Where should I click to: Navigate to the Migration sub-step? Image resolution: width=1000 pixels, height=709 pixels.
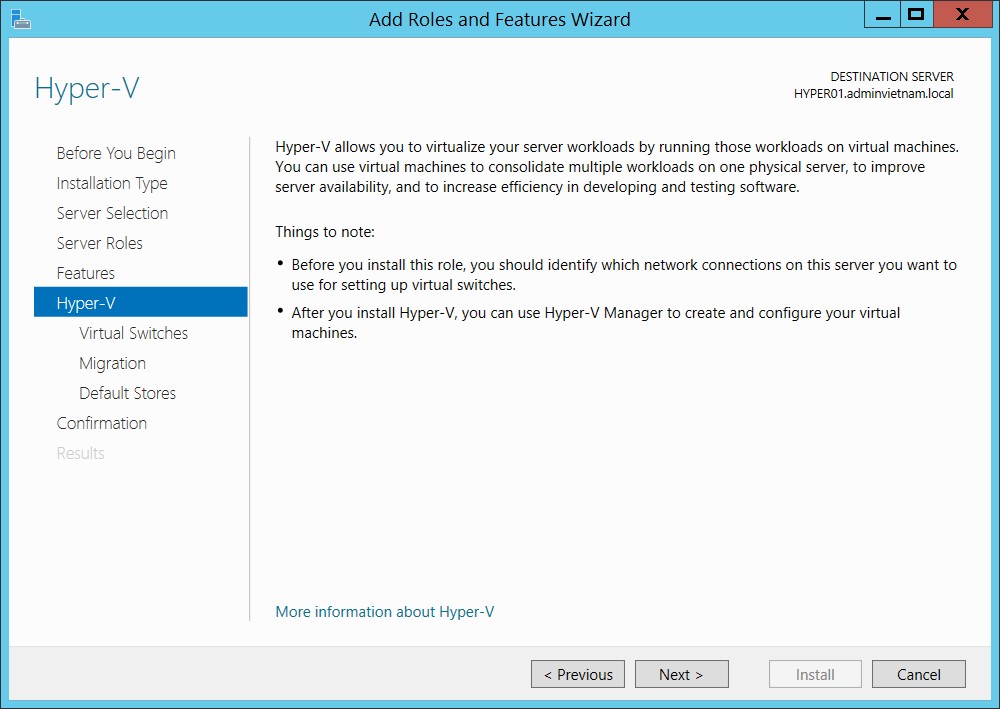click(x=113, y=363)
